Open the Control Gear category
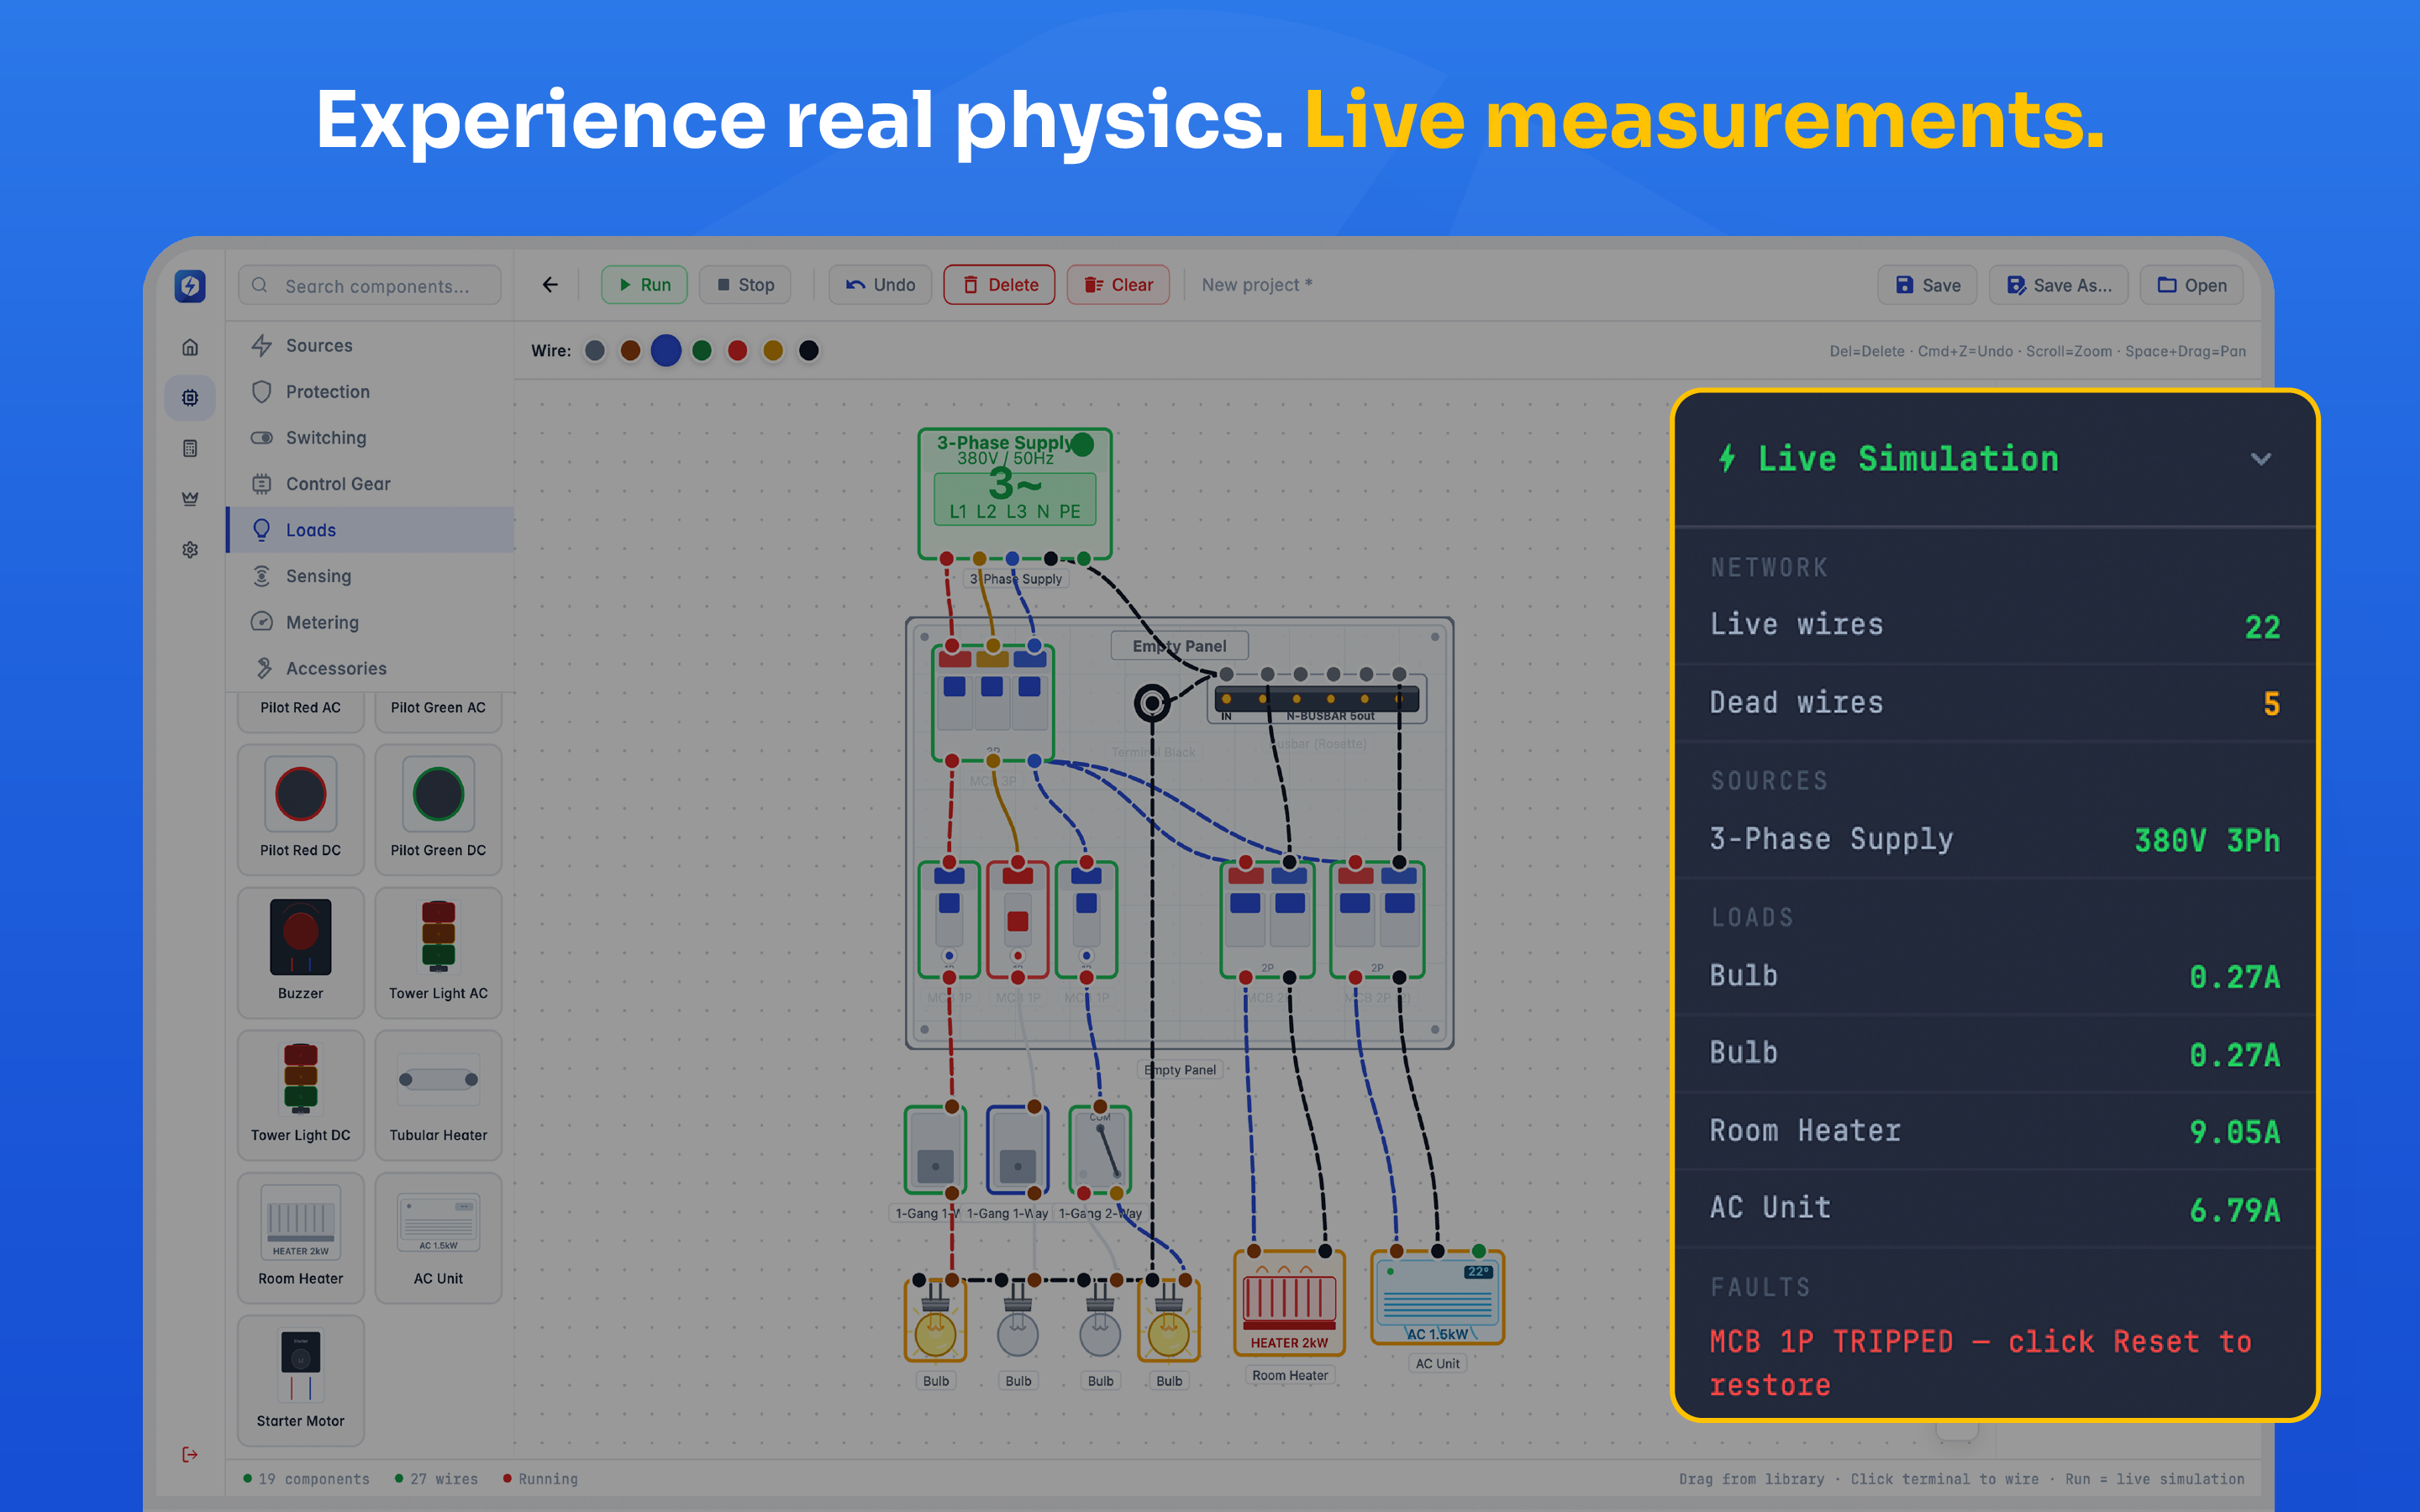The height and width of the screenshot is (1512, 2420). click(371, 484)
